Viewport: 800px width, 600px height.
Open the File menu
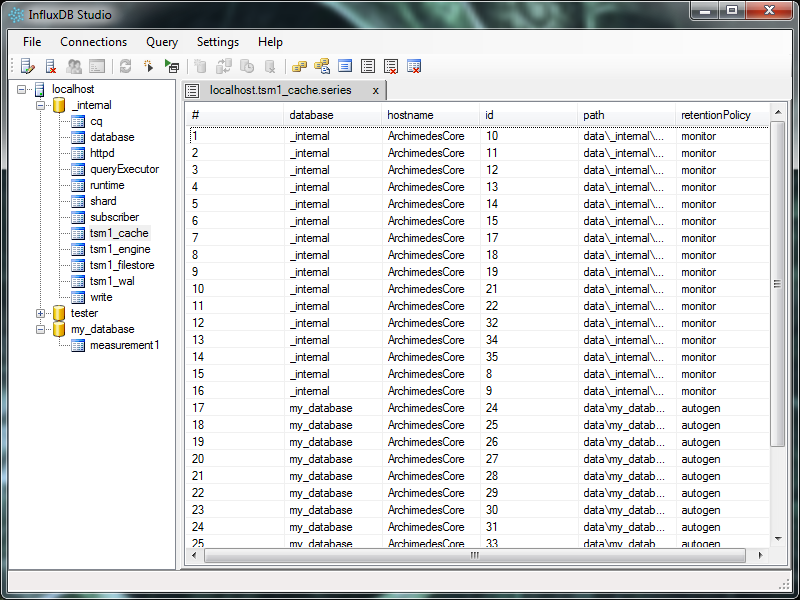coord(32,42)
